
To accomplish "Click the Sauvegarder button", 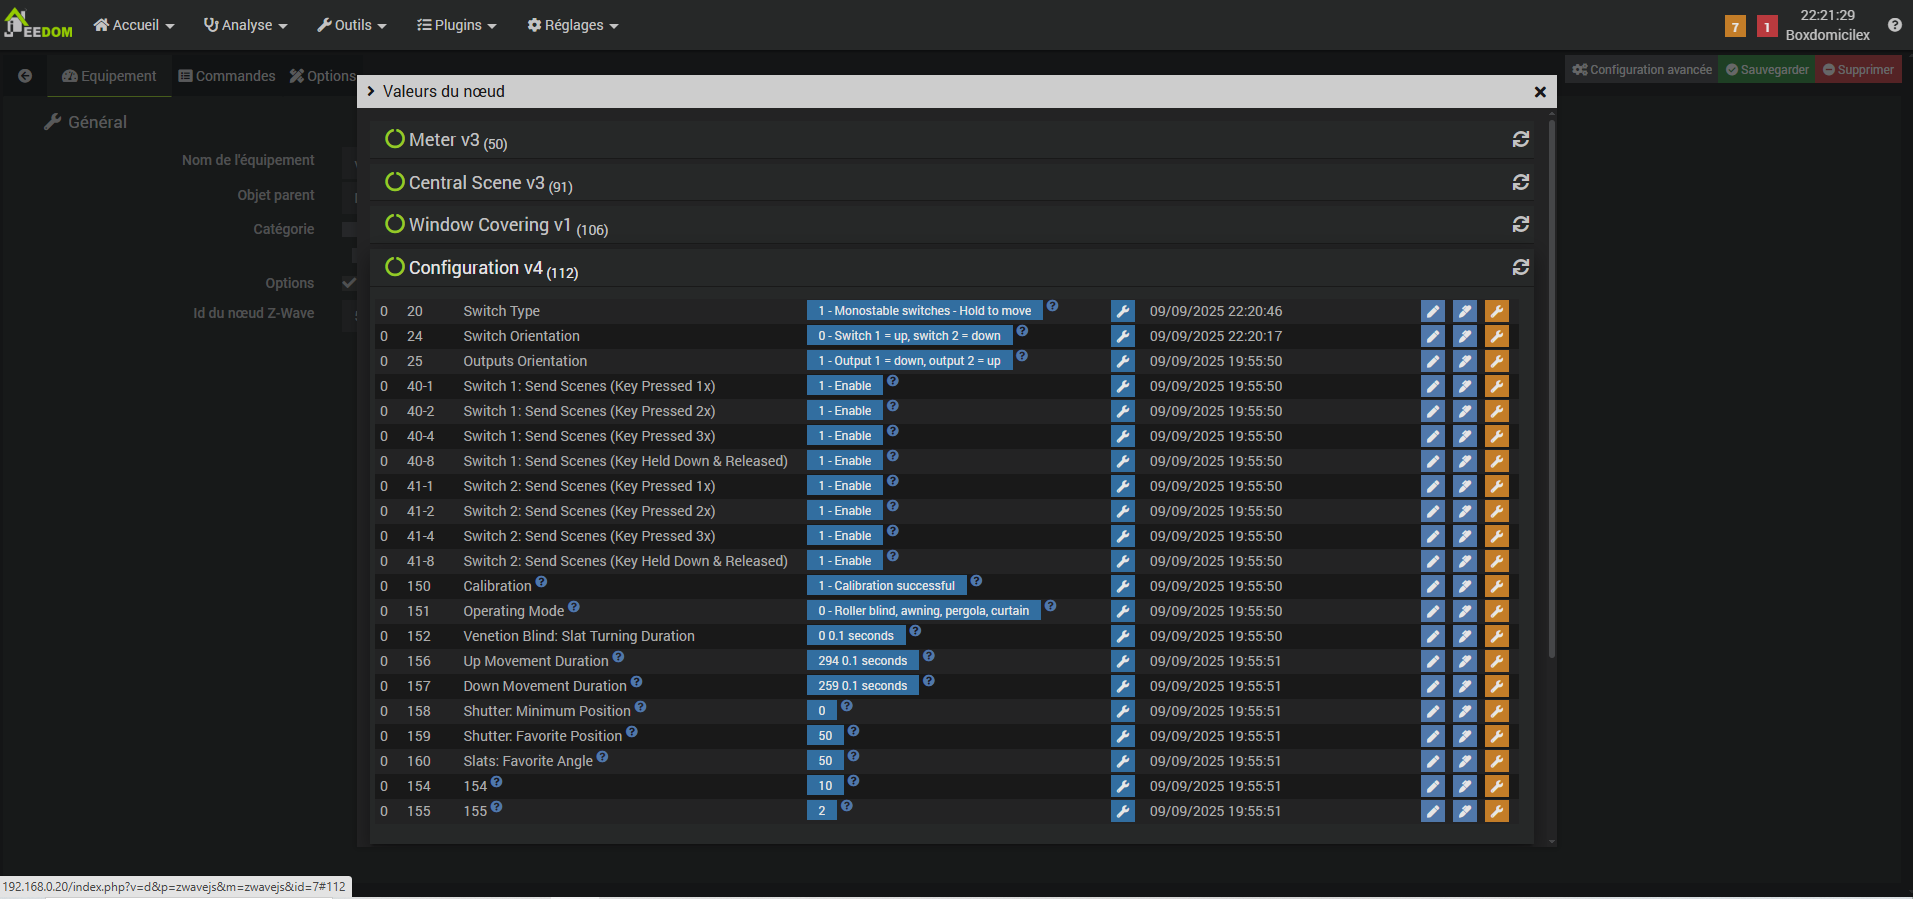I will [1766, 70].
